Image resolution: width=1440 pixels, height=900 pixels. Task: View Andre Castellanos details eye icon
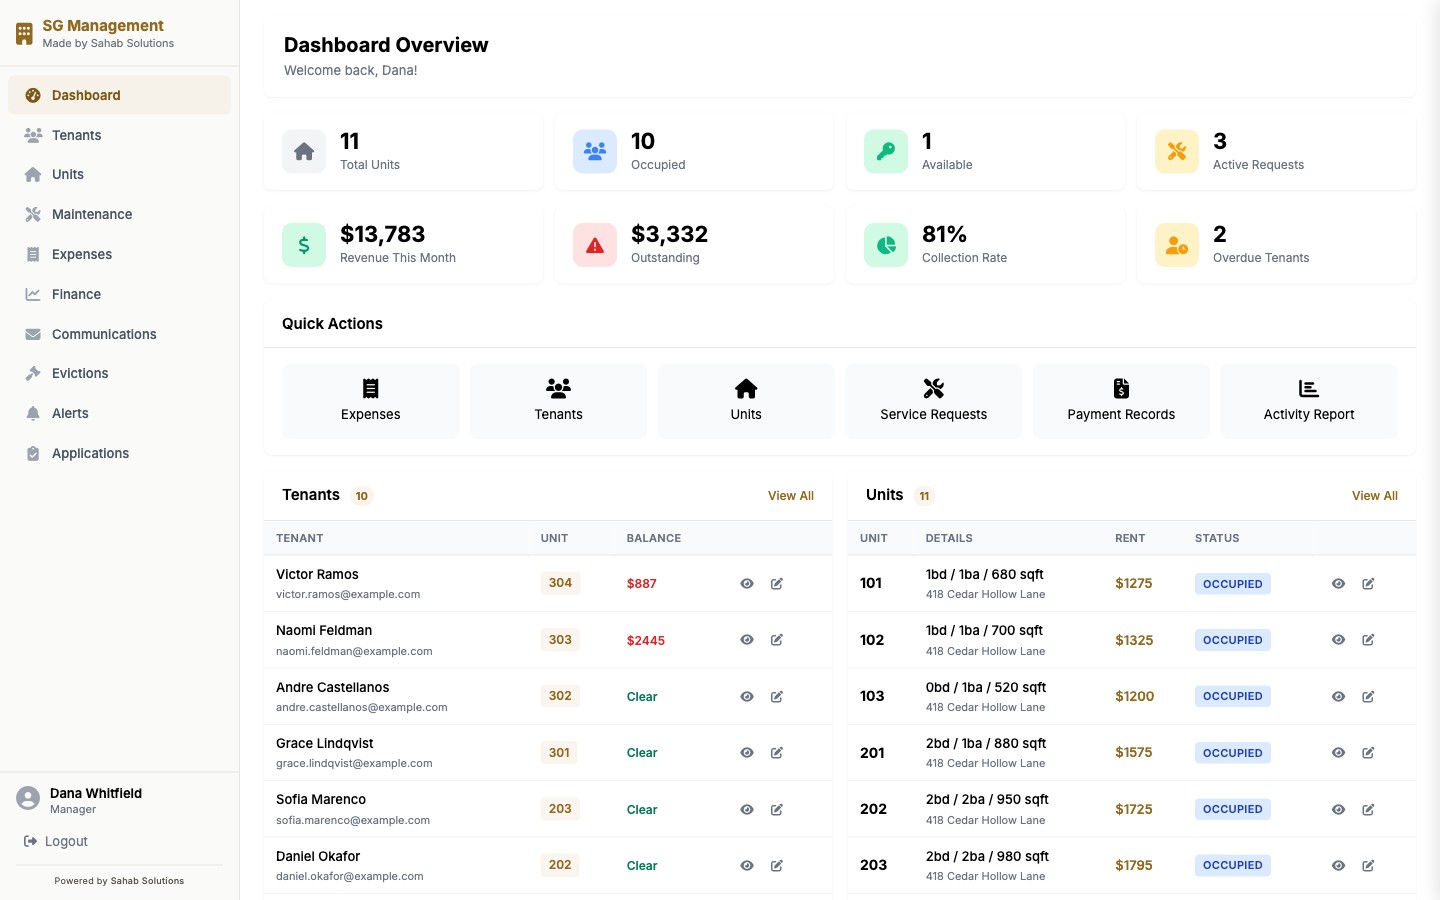pyautogui.click(x=747, y=697)
